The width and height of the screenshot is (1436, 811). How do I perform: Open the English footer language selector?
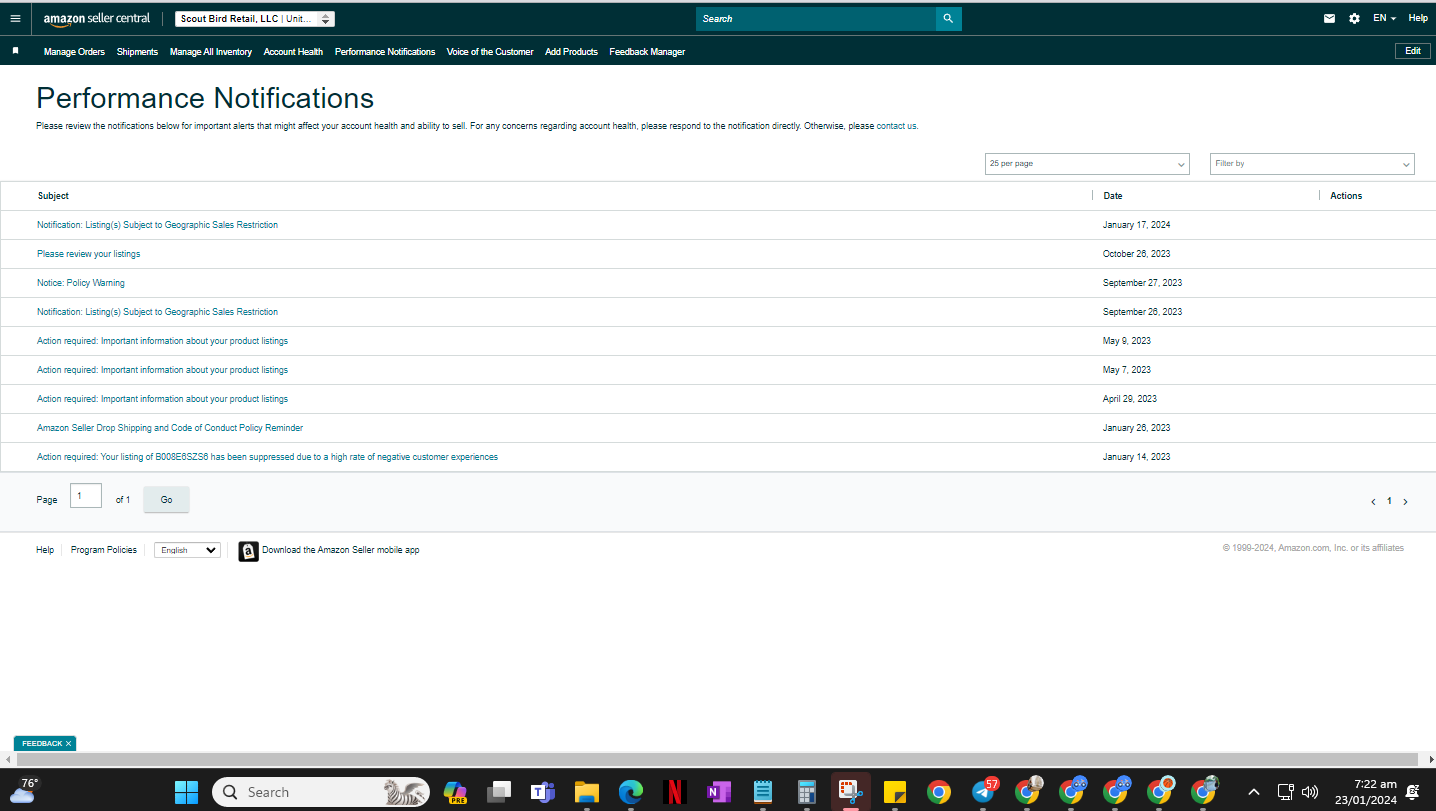(187, 550)
